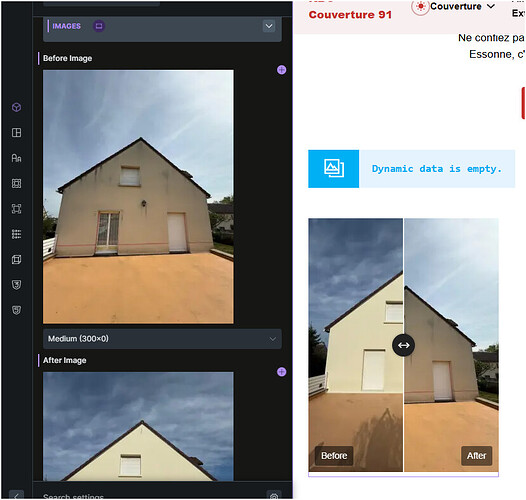526x500 pixels.
Task: Open the HTML5 shield icon
Action: click(16, 310)
